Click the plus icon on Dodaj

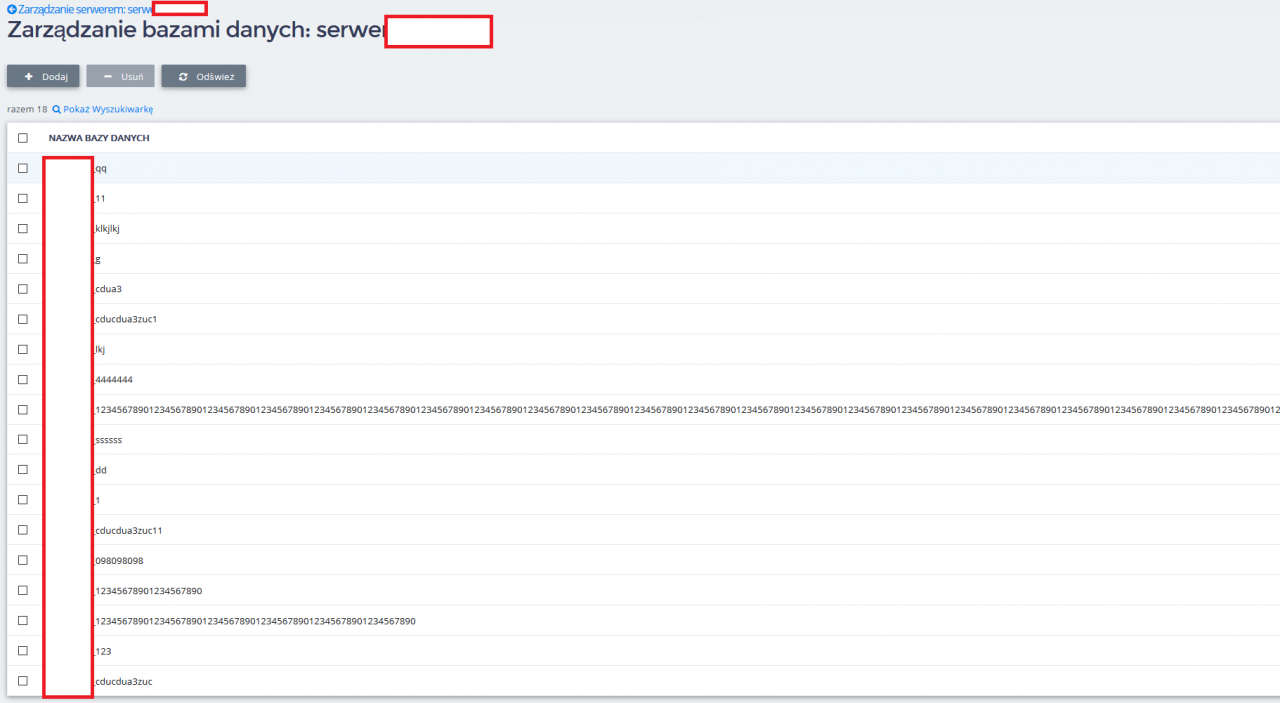(29, 76)
